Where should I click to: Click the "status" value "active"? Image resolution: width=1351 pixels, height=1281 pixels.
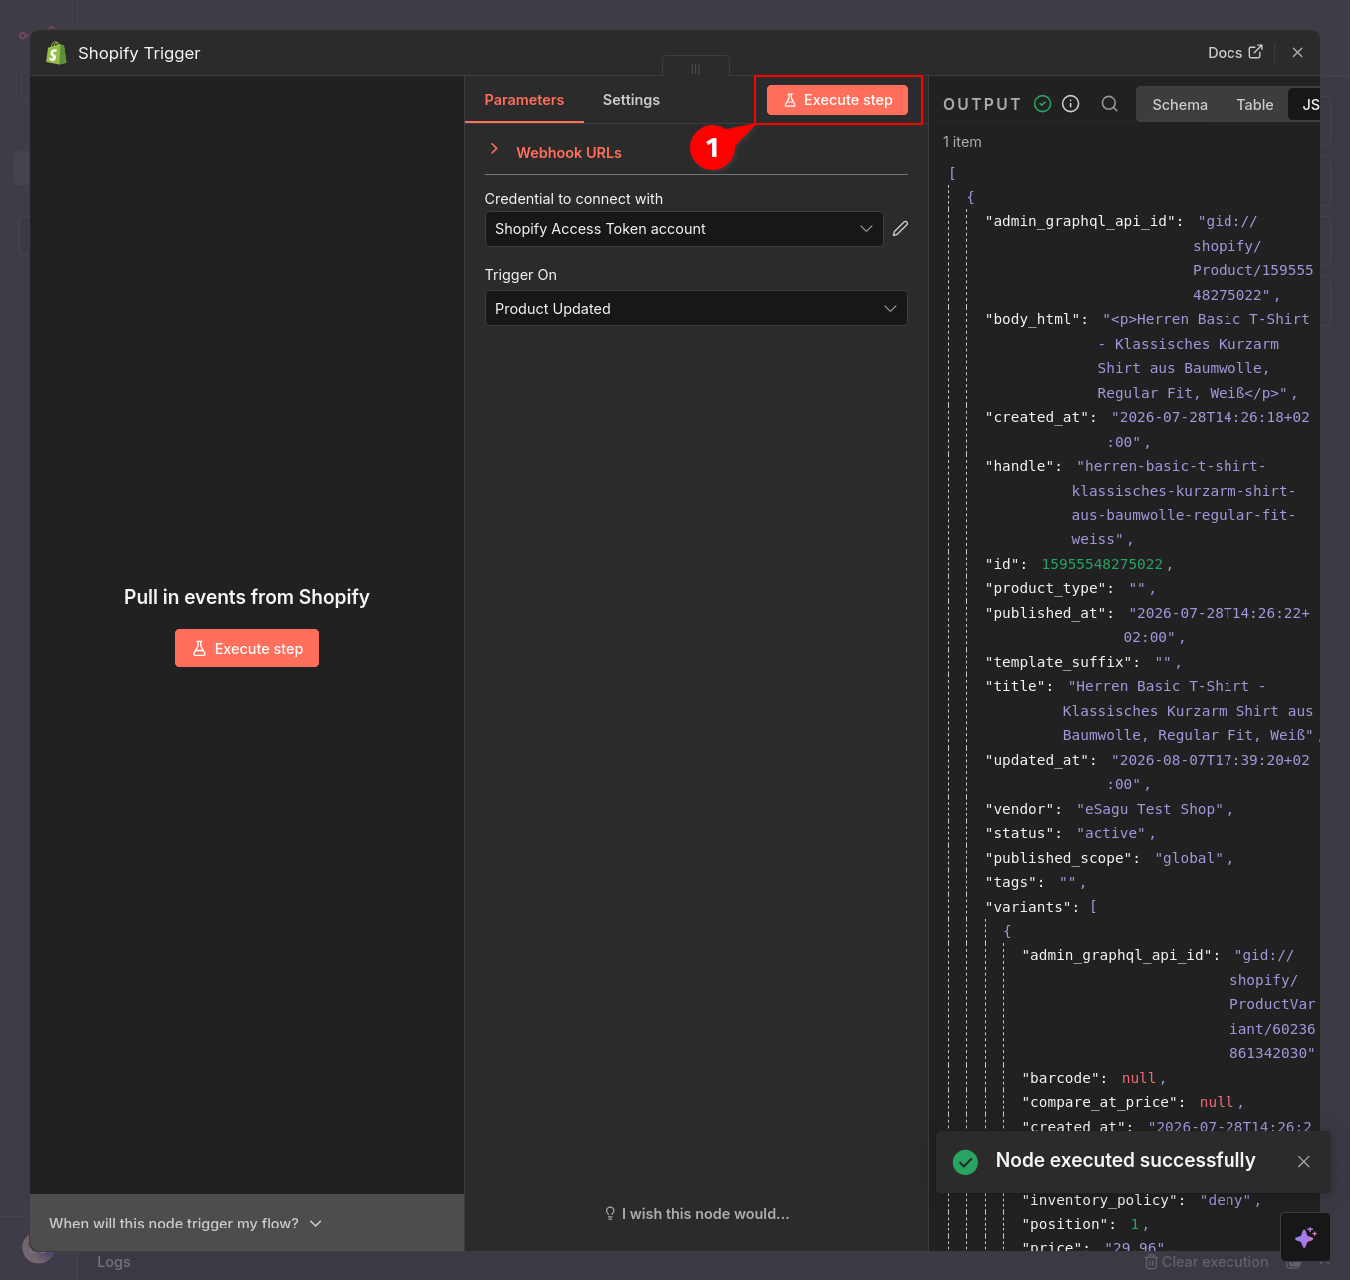pyautogui.click(x=1111, y=833)
